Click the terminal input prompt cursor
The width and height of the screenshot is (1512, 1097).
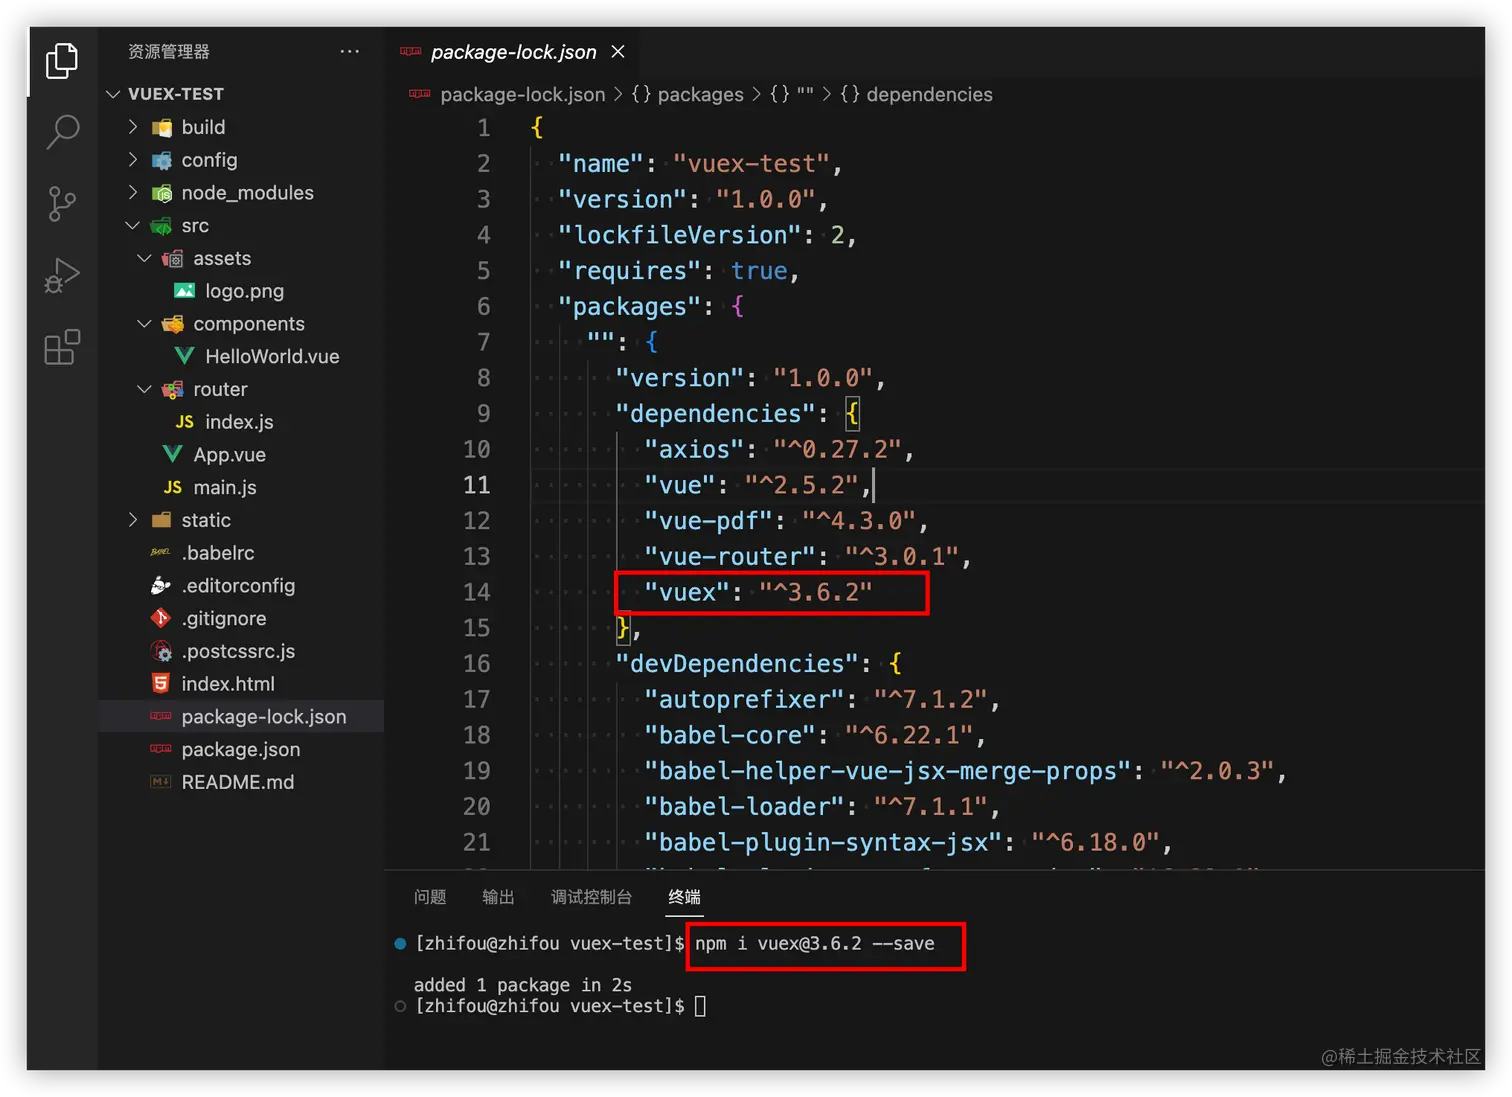(x=700, y=1006)
